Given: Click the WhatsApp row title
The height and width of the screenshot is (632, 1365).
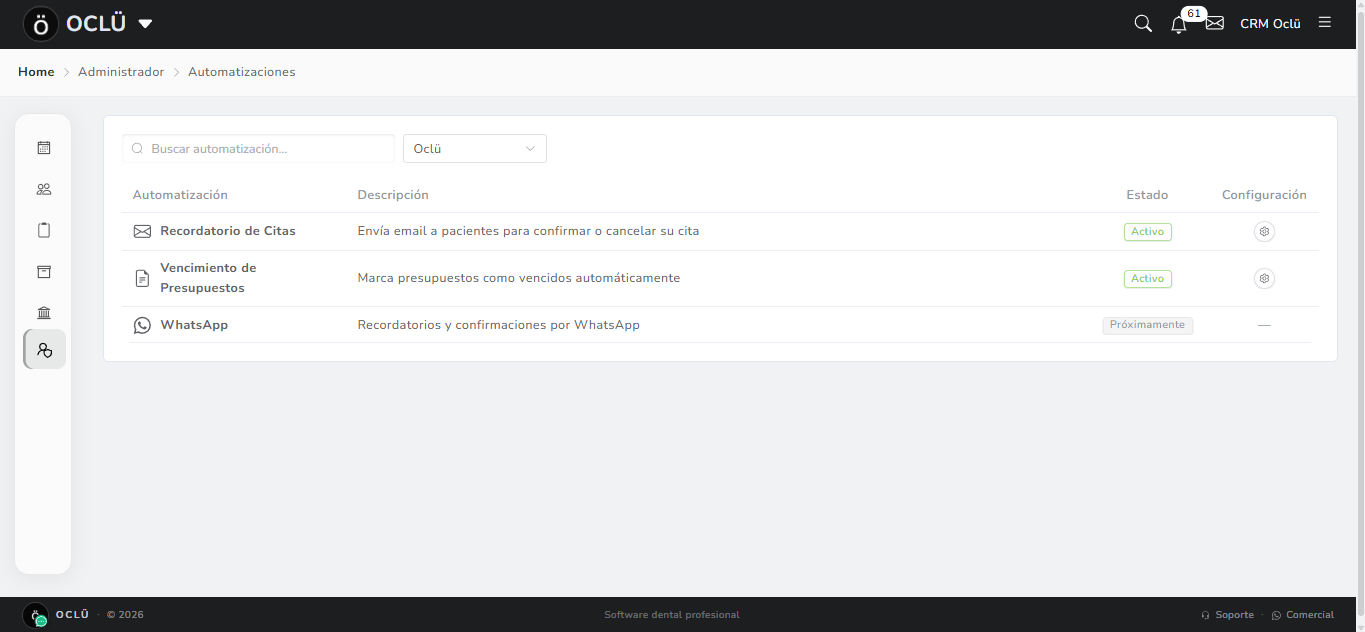Looking at the screenshot, I should point(194,325).
